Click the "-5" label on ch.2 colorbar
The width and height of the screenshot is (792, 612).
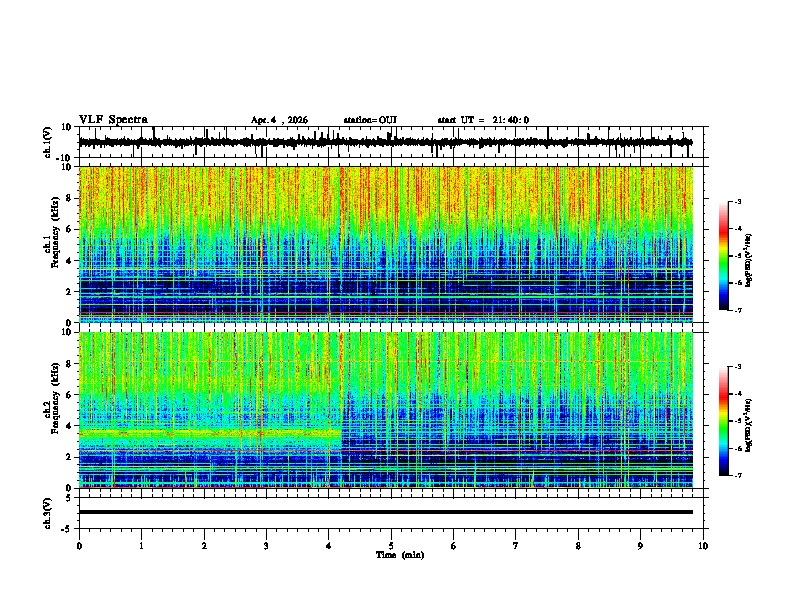pos(737,421)
